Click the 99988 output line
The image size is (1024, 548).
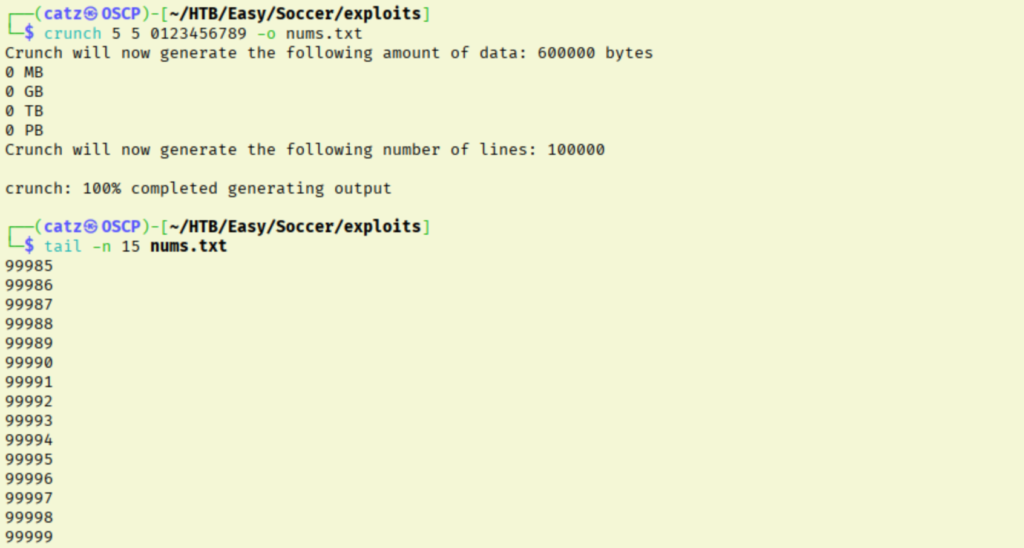pyautogui.click(x=29, y=324)
